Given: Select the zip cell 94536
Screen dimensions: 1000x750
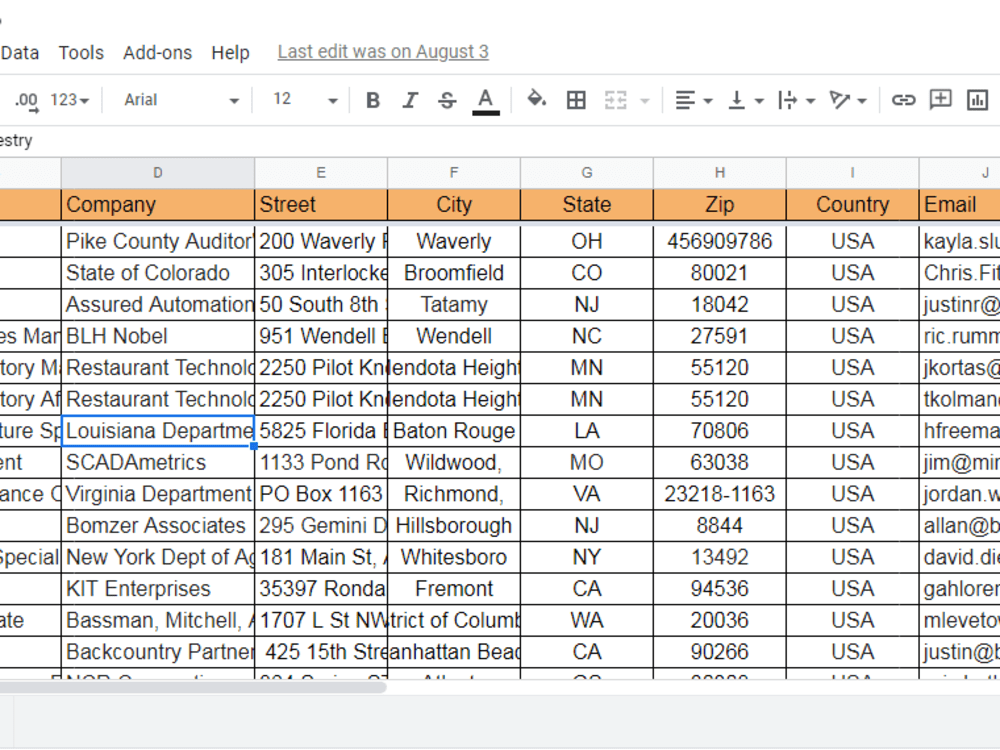Looking at the screenshot, I should point(719,589).
